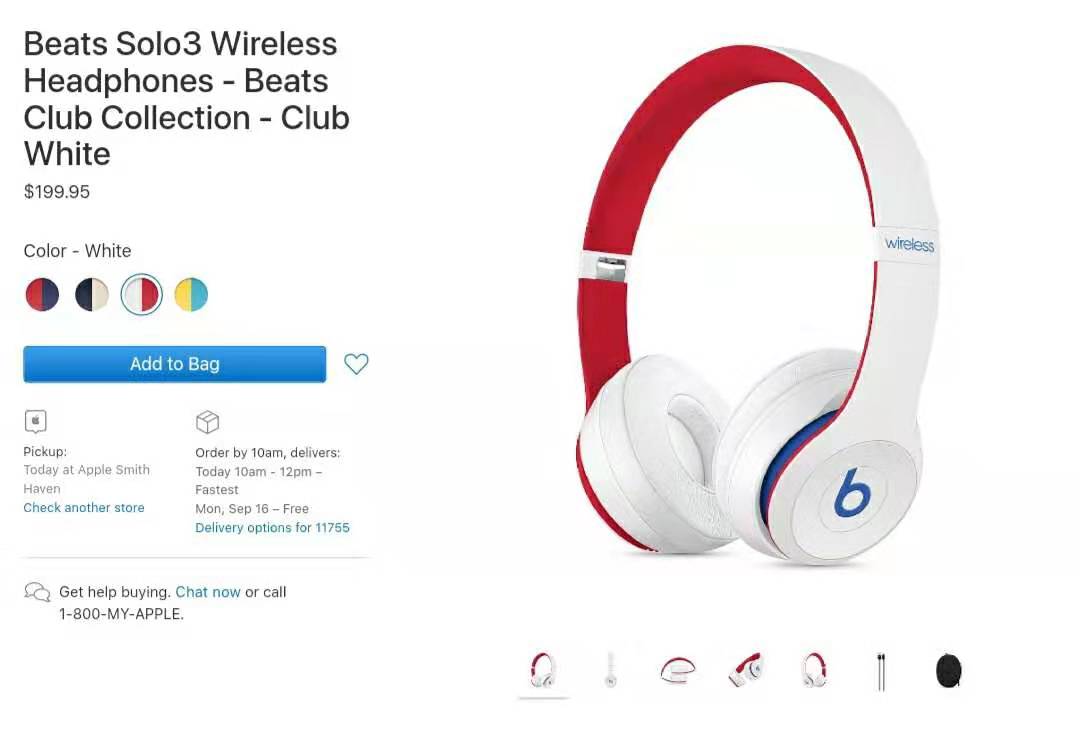Select the yellow and blue color swatch
Image resolution: width=1080 pixels, height=734 pixels.
pos(191,295)
